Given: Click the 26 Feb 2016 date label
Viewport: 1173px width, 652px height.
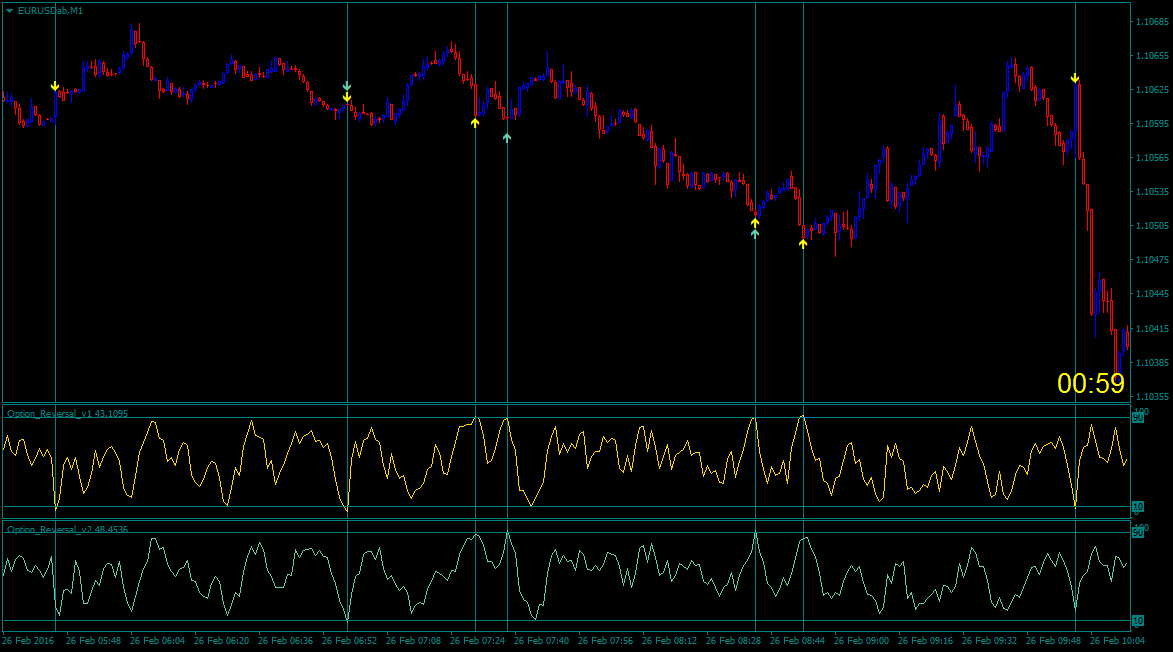Looking at the screenshot, I should click(x=28, y=641).
